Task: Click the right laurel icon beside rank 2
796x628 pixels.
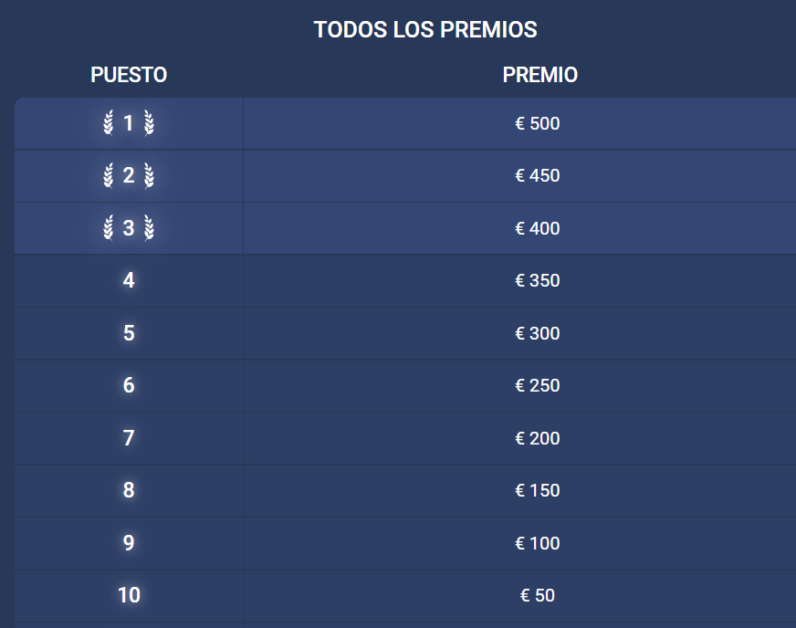Action: [149, 176]
